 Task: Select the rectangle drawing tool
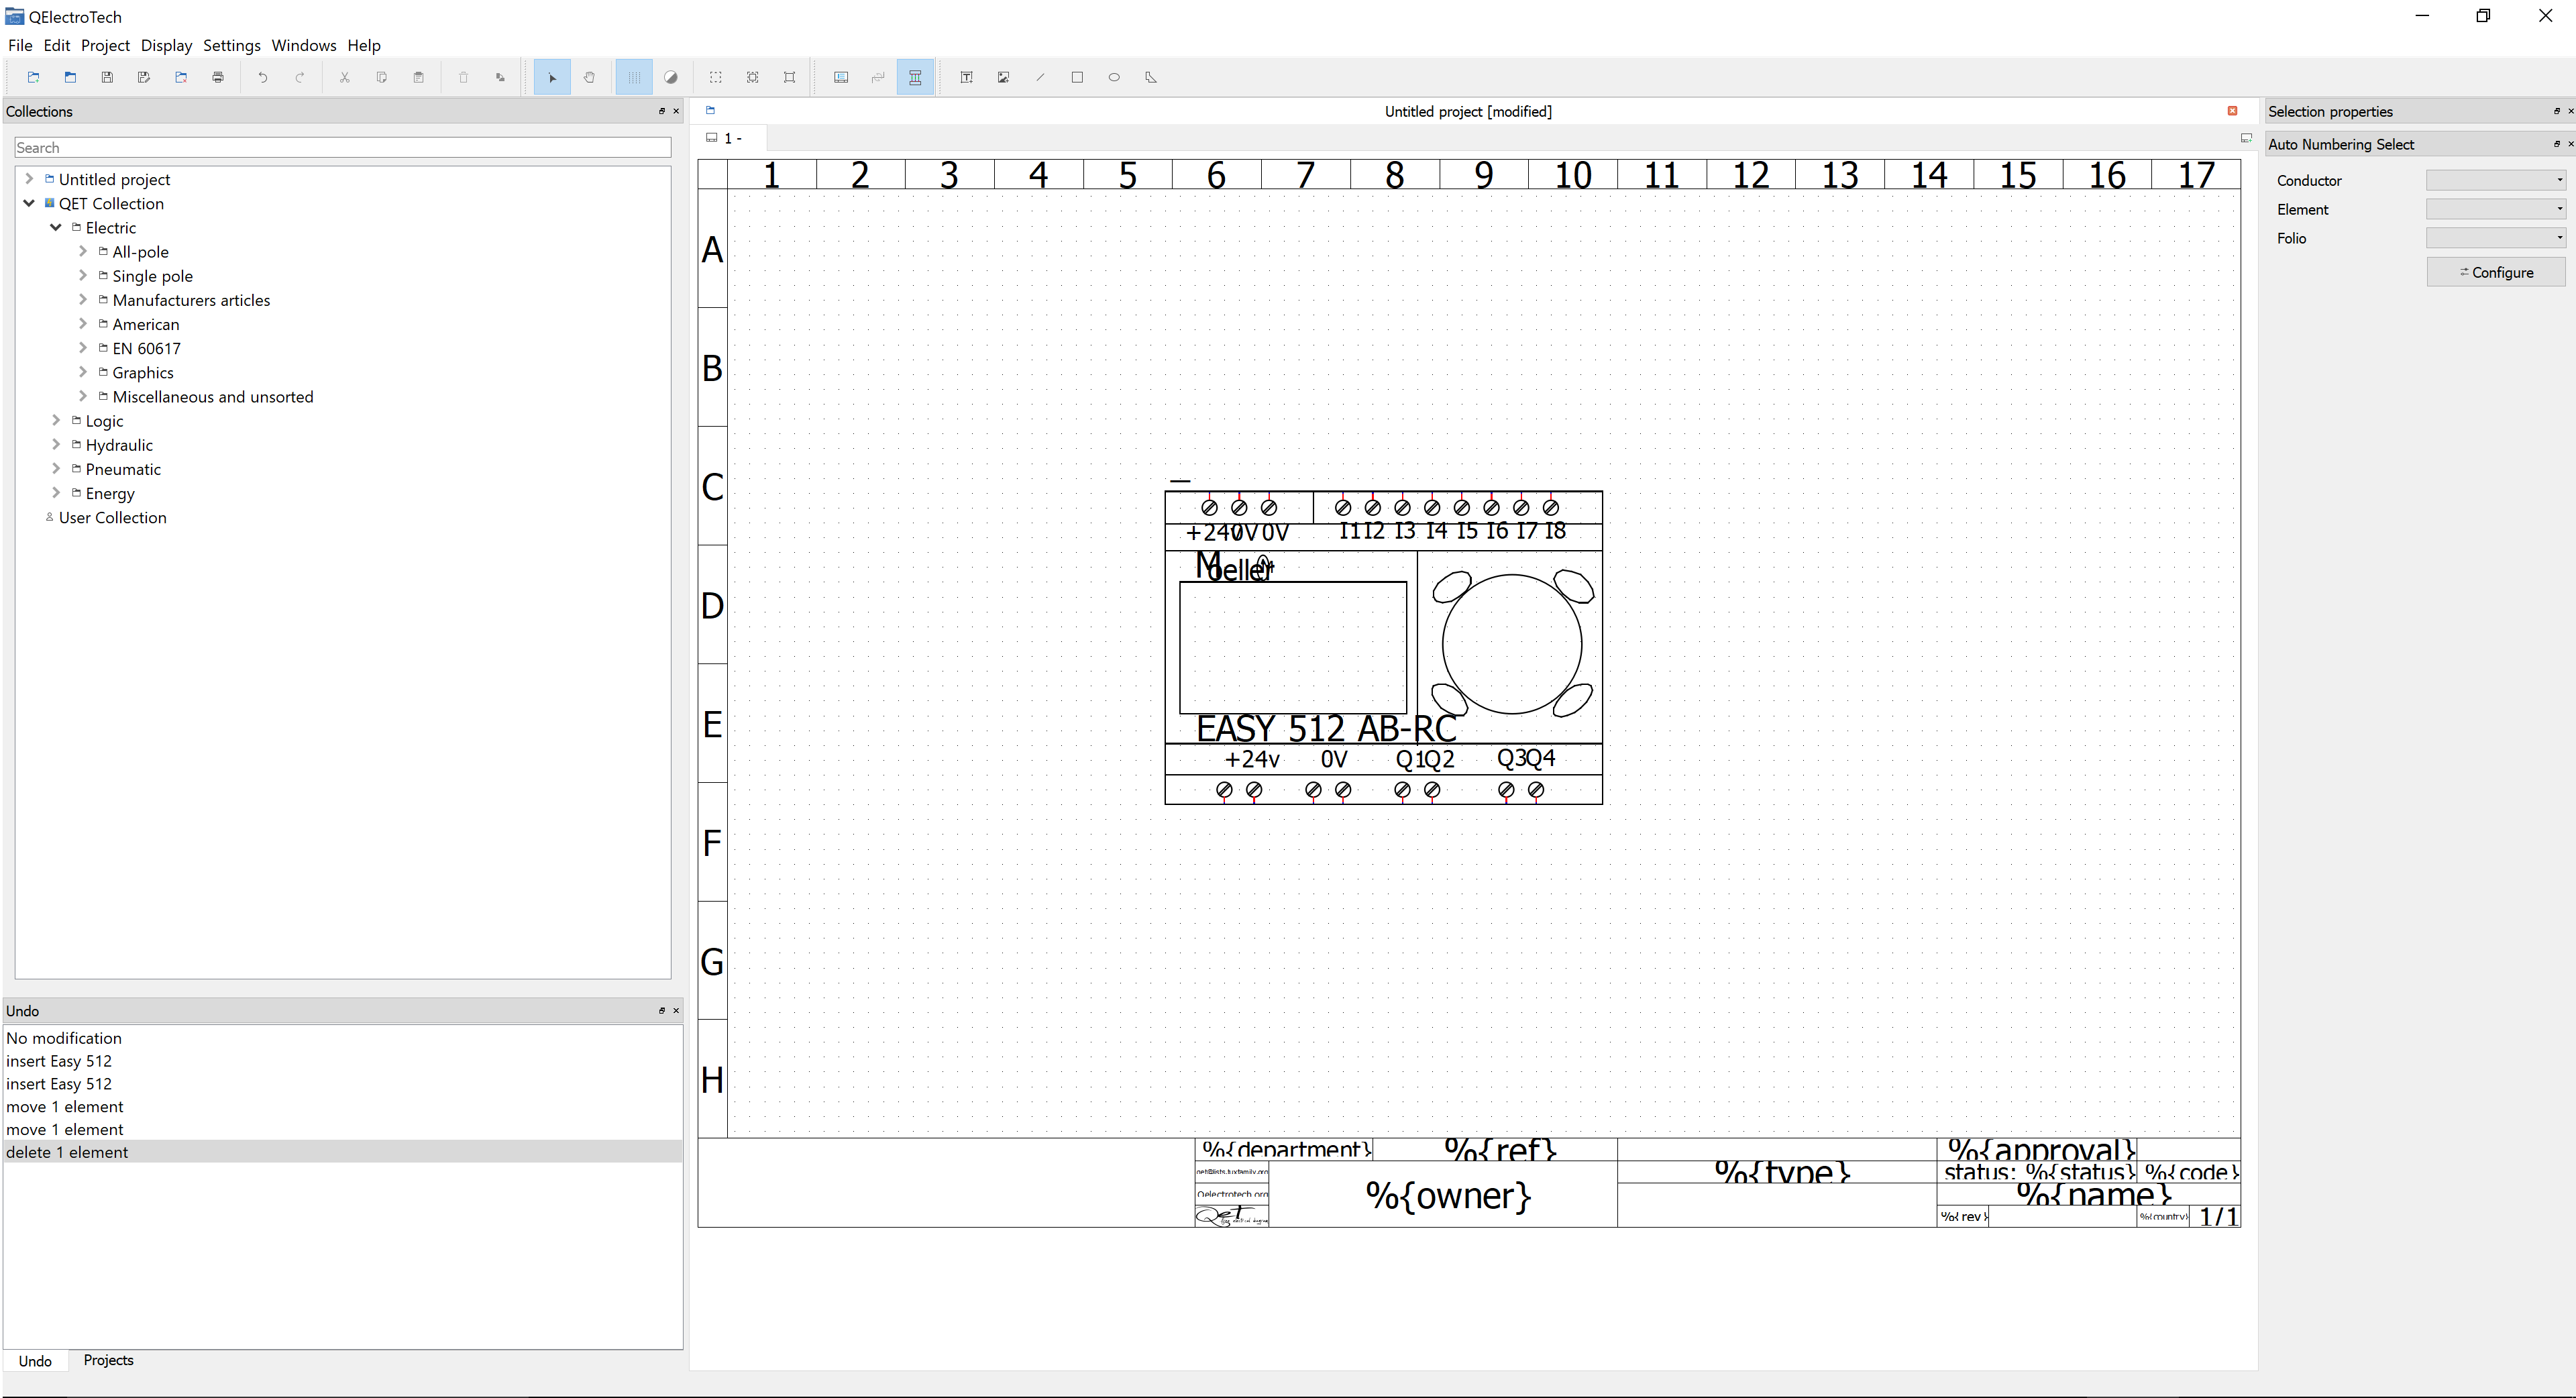pos(1077,77)
